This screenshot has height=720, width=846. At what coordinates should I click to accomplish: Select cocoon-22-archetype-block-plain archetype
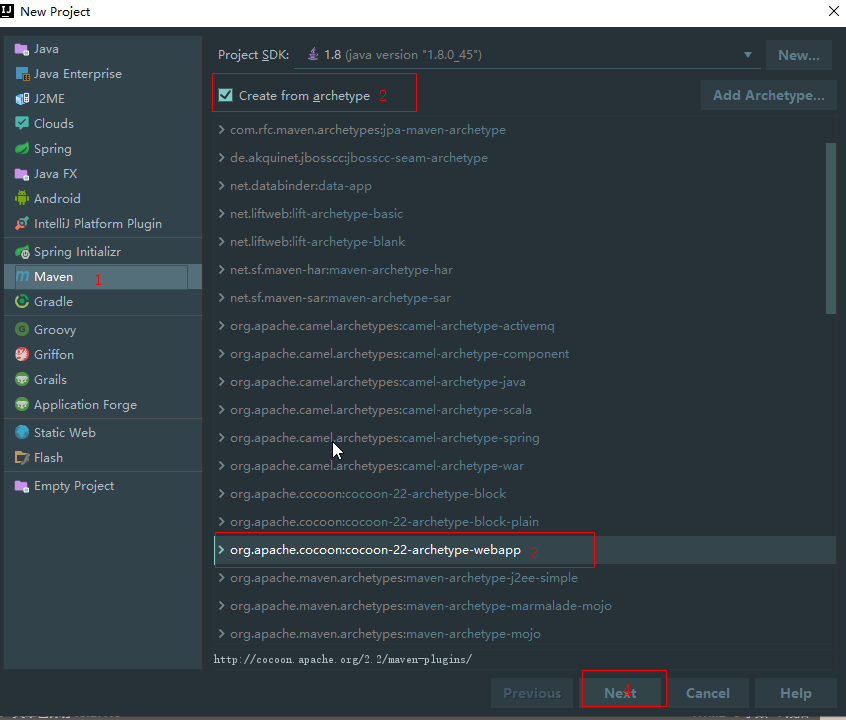click(x=524, y=522)
